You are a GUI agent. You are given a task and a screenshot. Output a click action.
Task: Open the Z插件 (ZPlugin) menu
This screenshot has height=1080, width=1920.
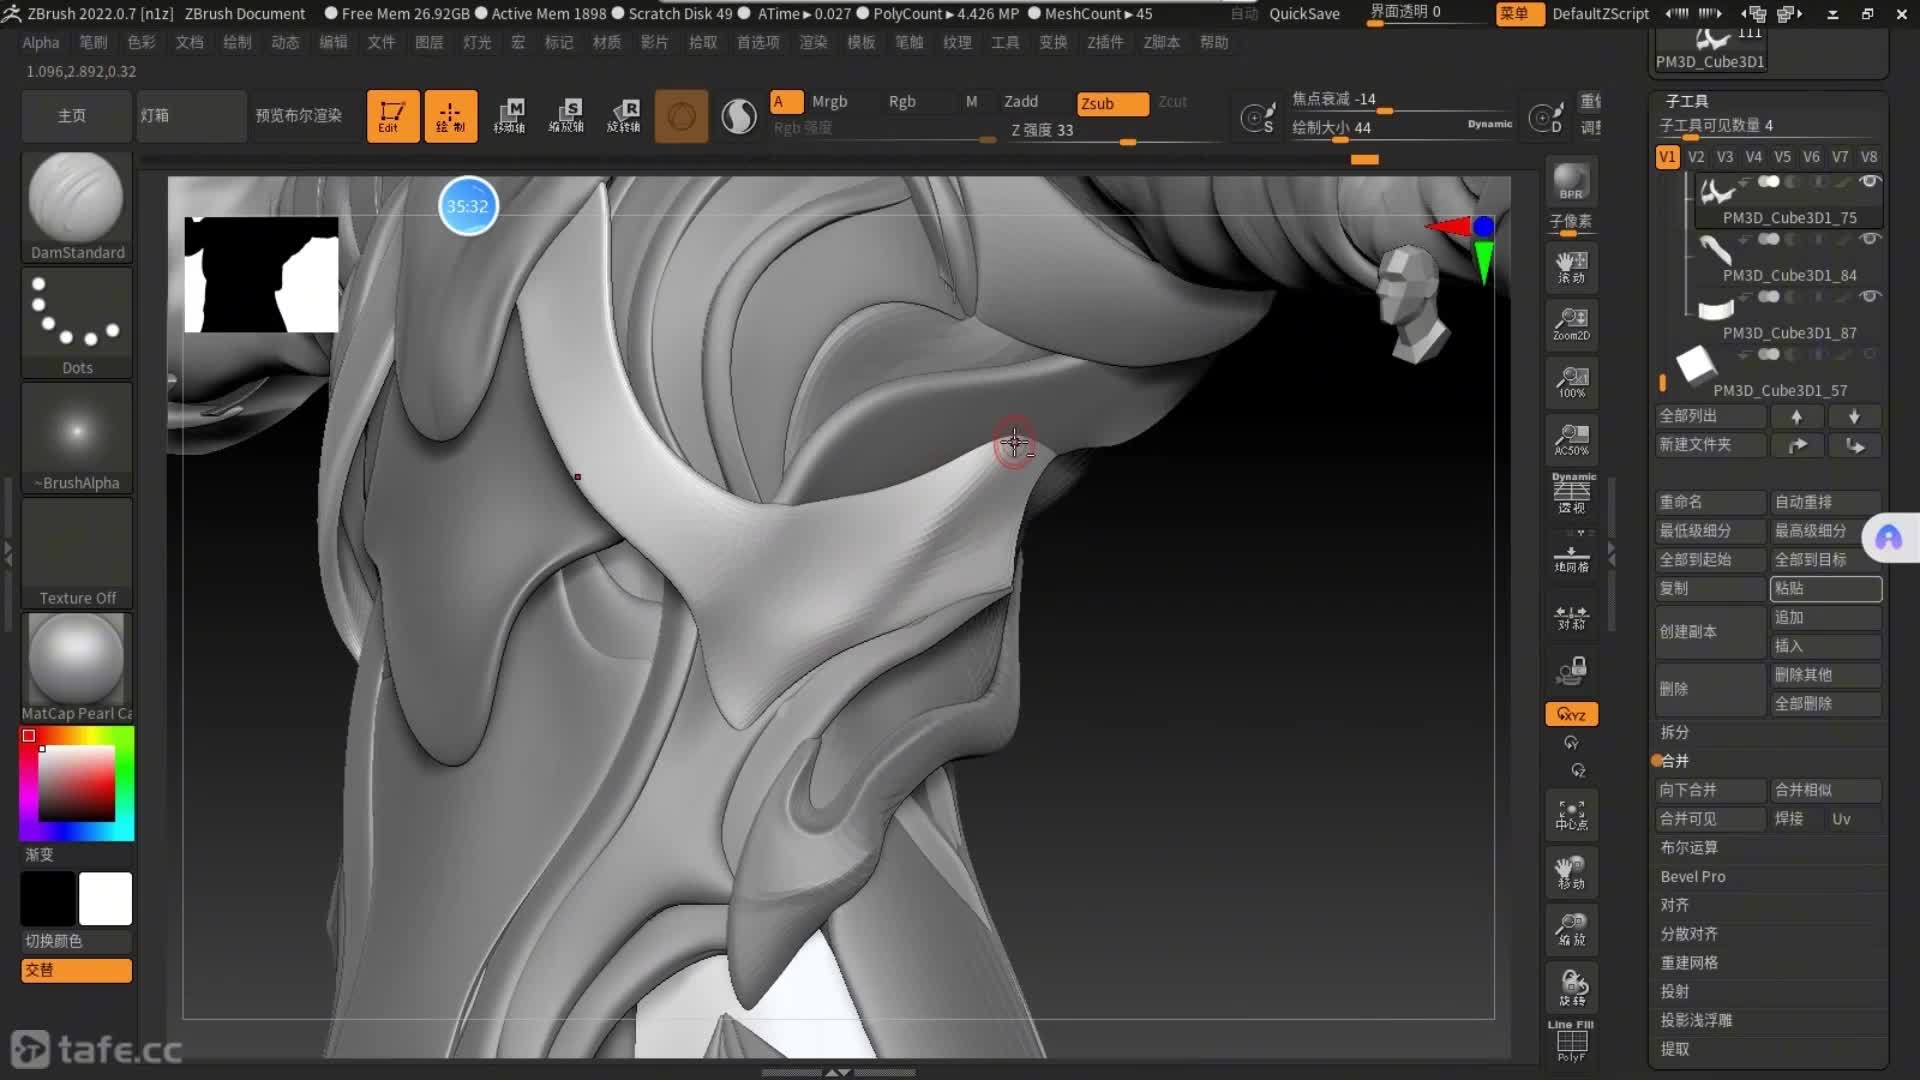(1105, 42)
